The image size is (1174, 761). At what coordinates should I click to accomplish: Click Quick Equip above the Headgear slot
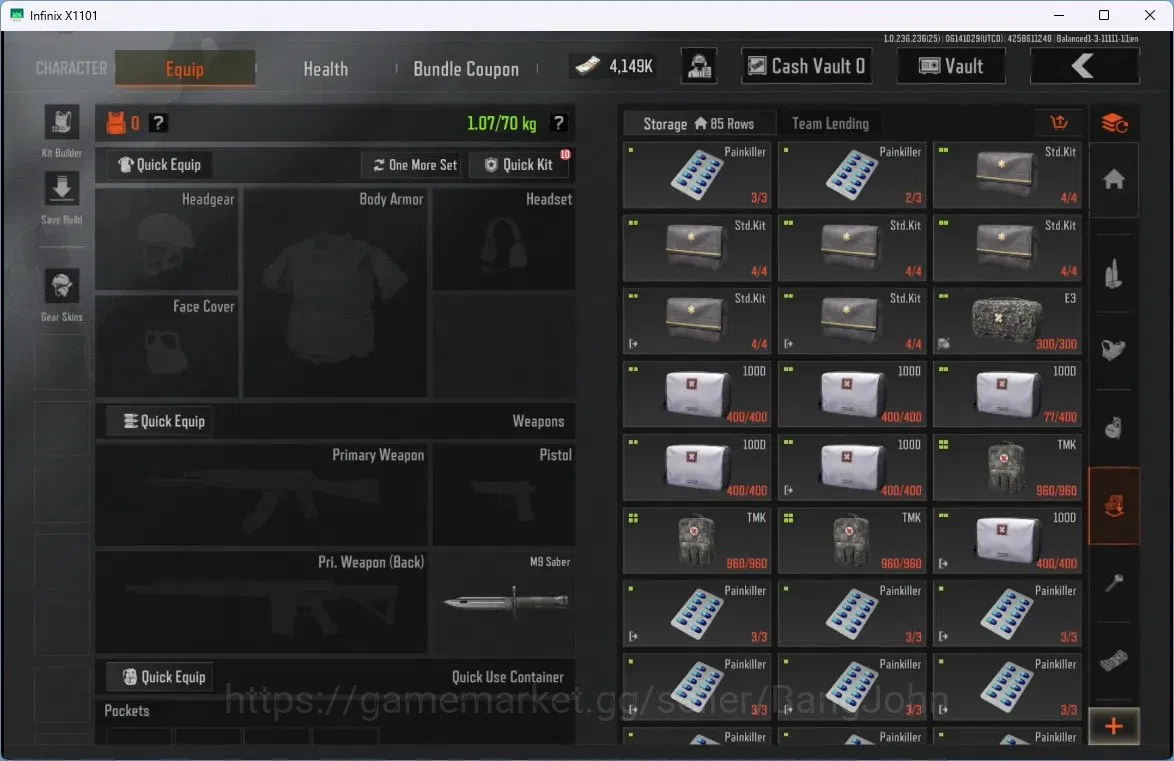(160, 165)
